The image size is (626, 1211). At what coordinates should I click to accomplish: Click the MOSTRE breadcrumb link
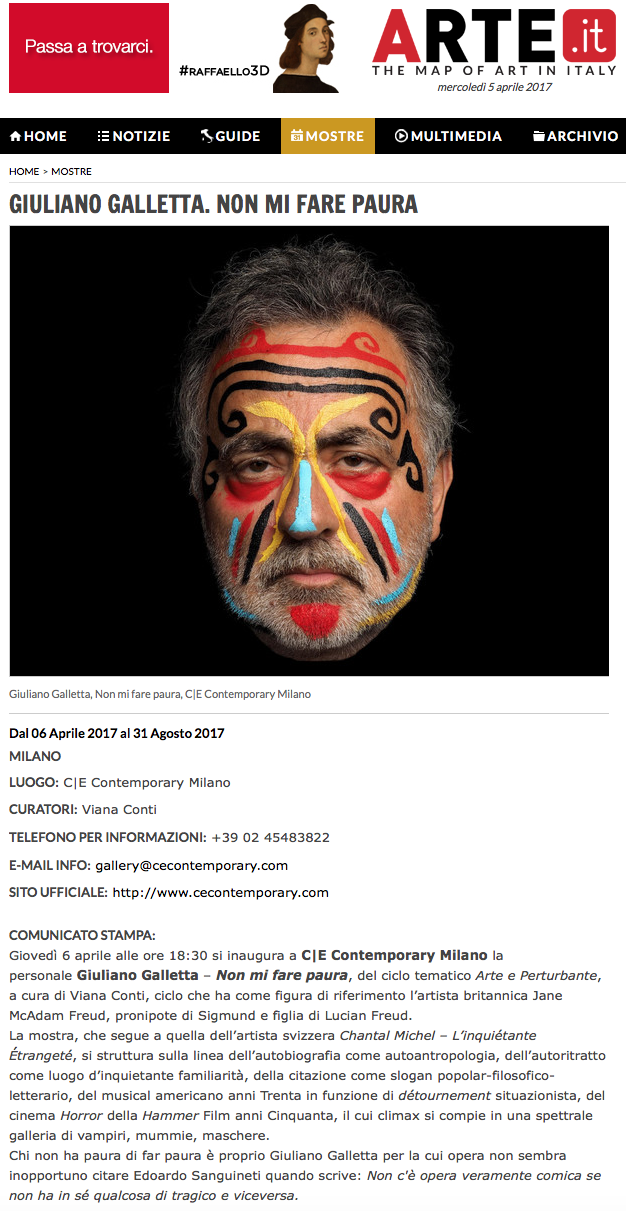[x=71, y=172]
